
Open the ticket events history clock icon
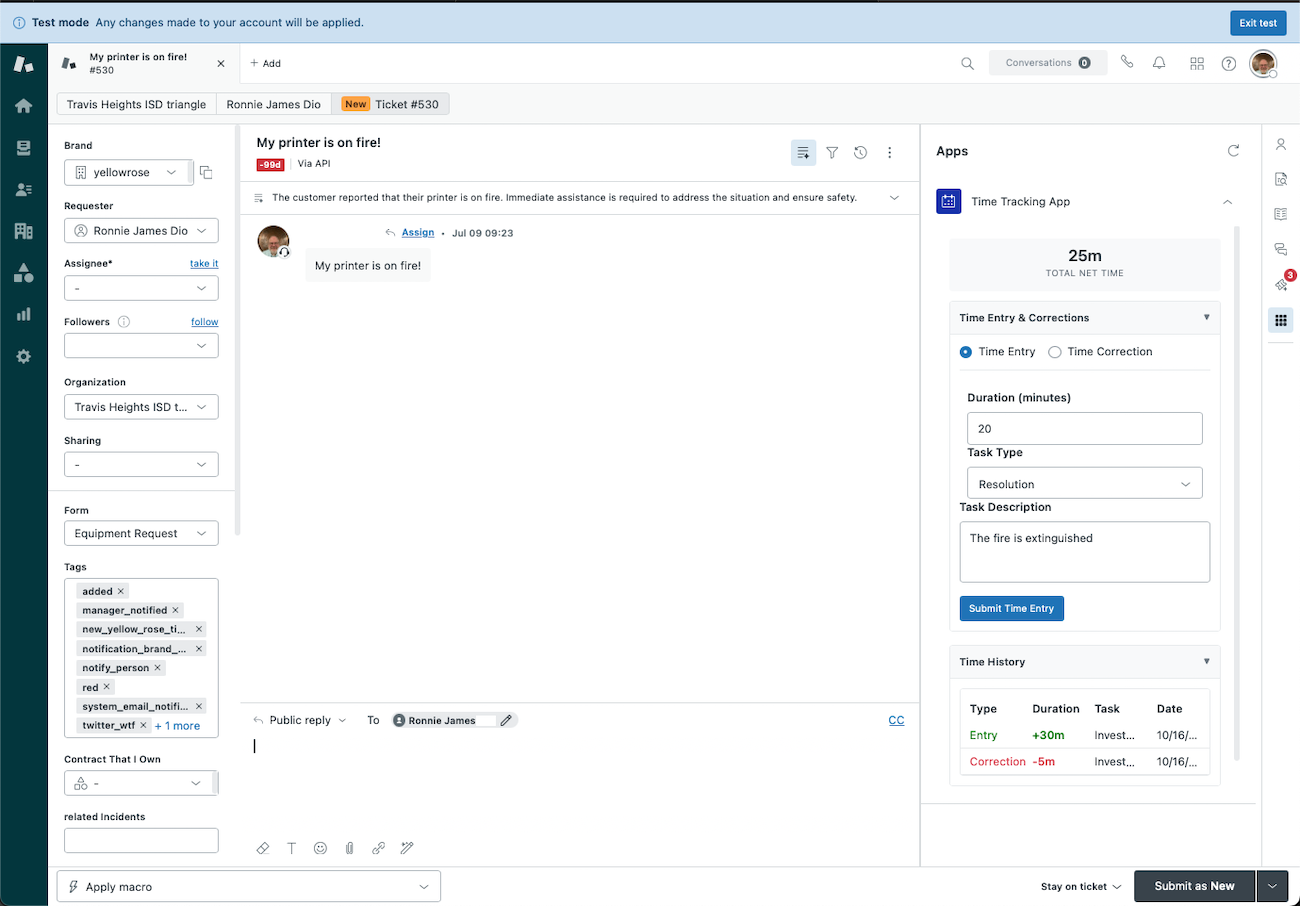tap(861, 152)
